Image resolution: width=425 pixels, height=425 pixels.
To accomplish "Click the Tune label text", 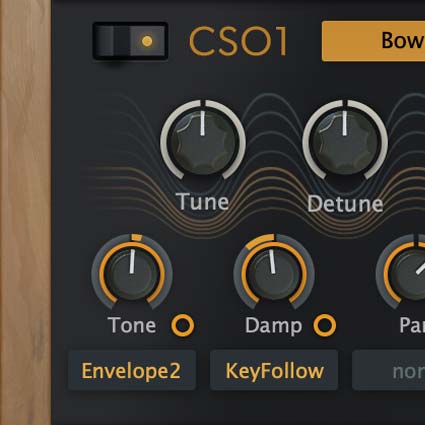I will click(x=203, y=201).
